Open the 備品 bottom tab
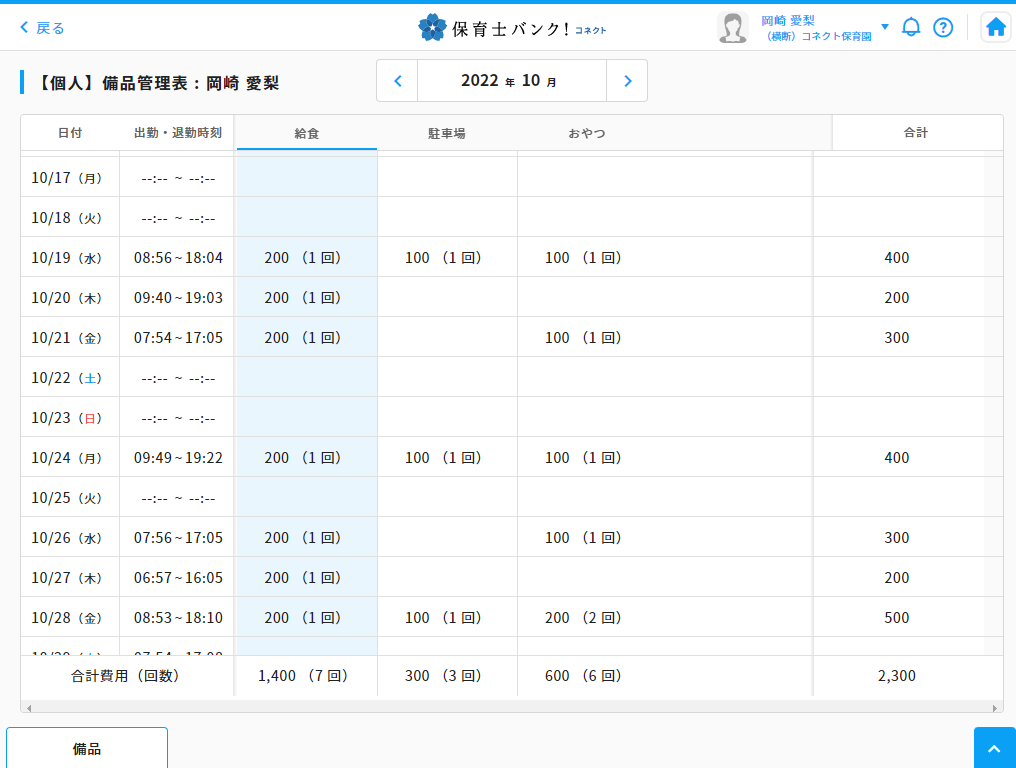Viewport: 1016px width, 768px height. click(x=87, y=749)
